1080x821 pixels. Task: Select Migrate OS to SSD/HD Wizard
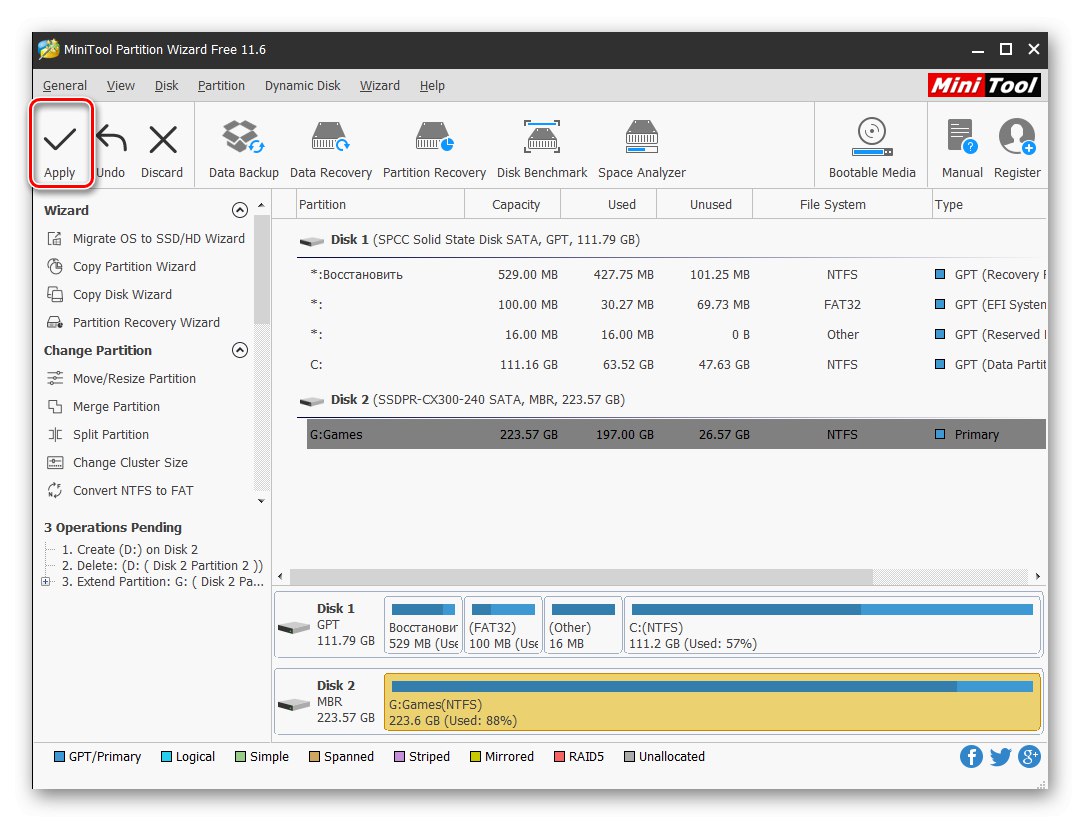[x=158, y=239]
